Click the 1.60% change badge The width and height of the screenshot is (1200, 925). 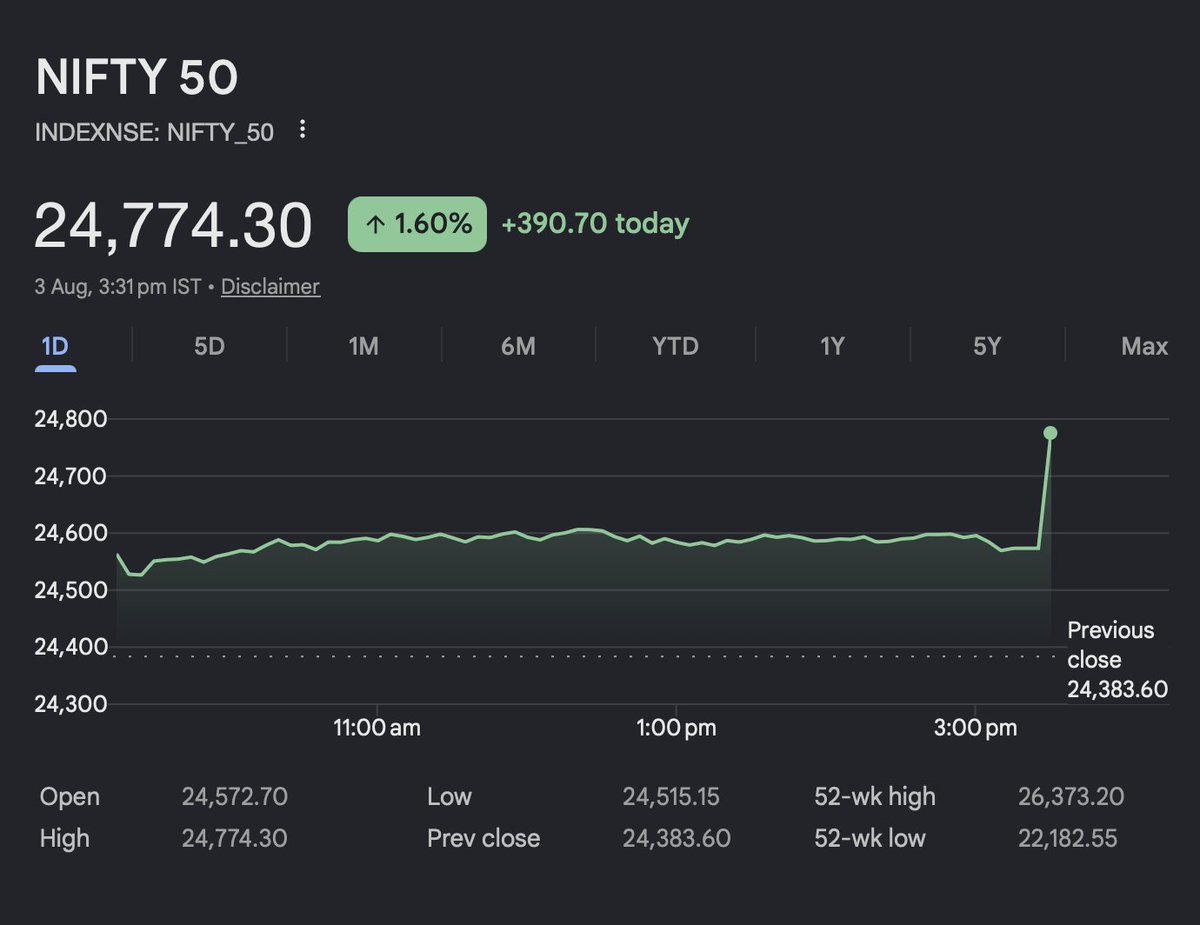417,224
